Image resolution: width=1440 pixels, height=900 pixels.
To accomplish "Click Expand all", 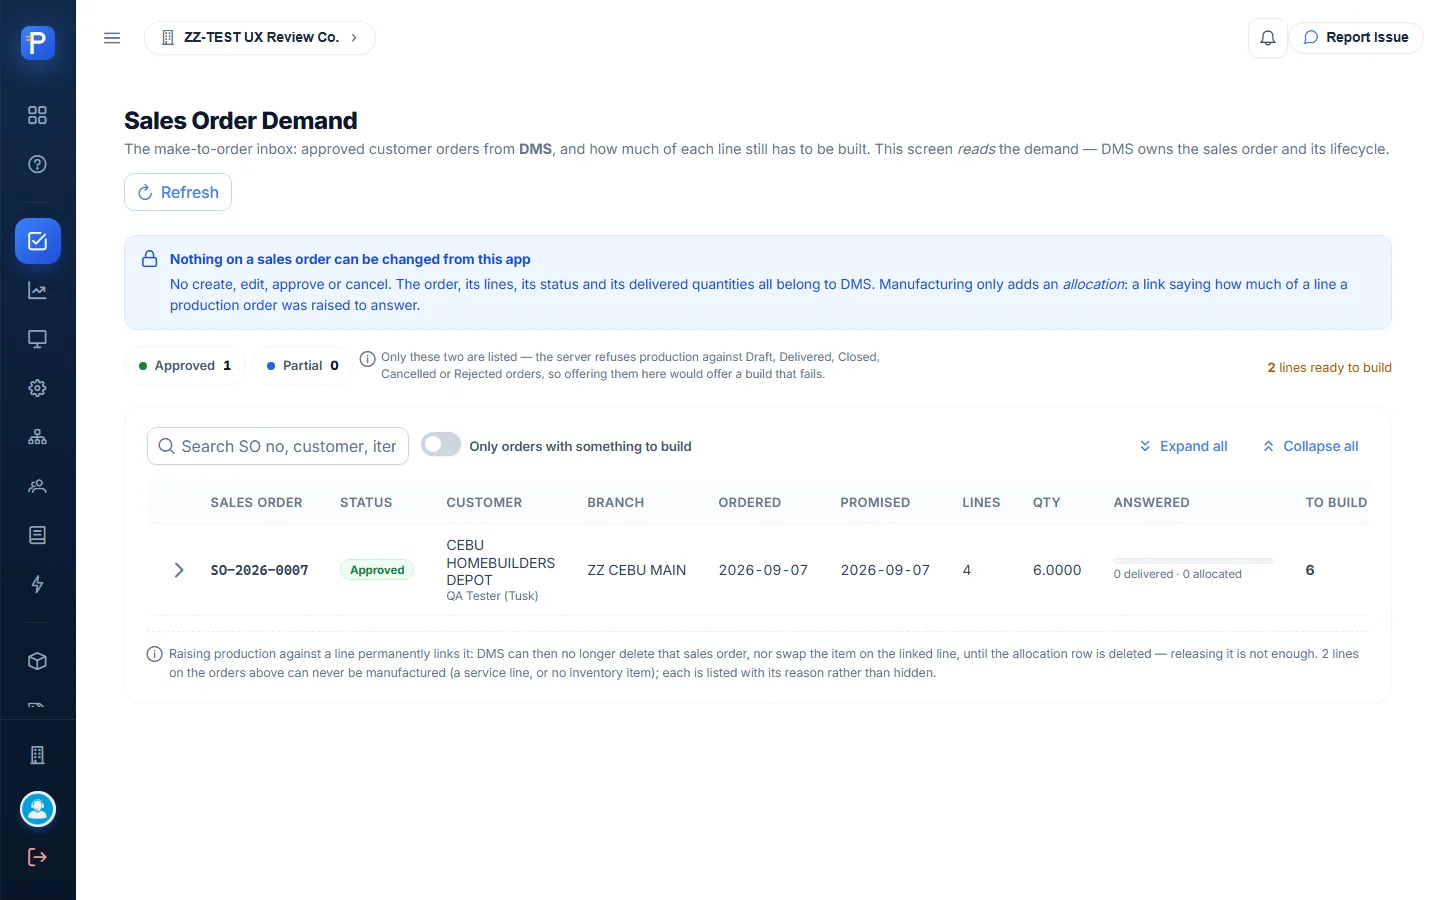I will click(1184, 446).
